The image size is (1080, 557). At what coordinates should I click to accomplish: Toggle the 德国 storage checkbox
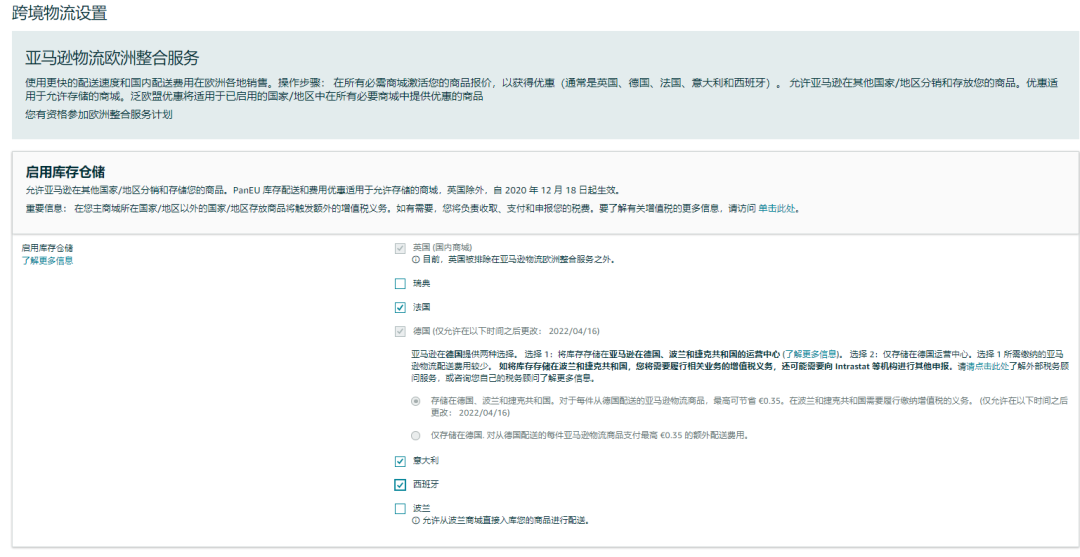click(400, 331)
